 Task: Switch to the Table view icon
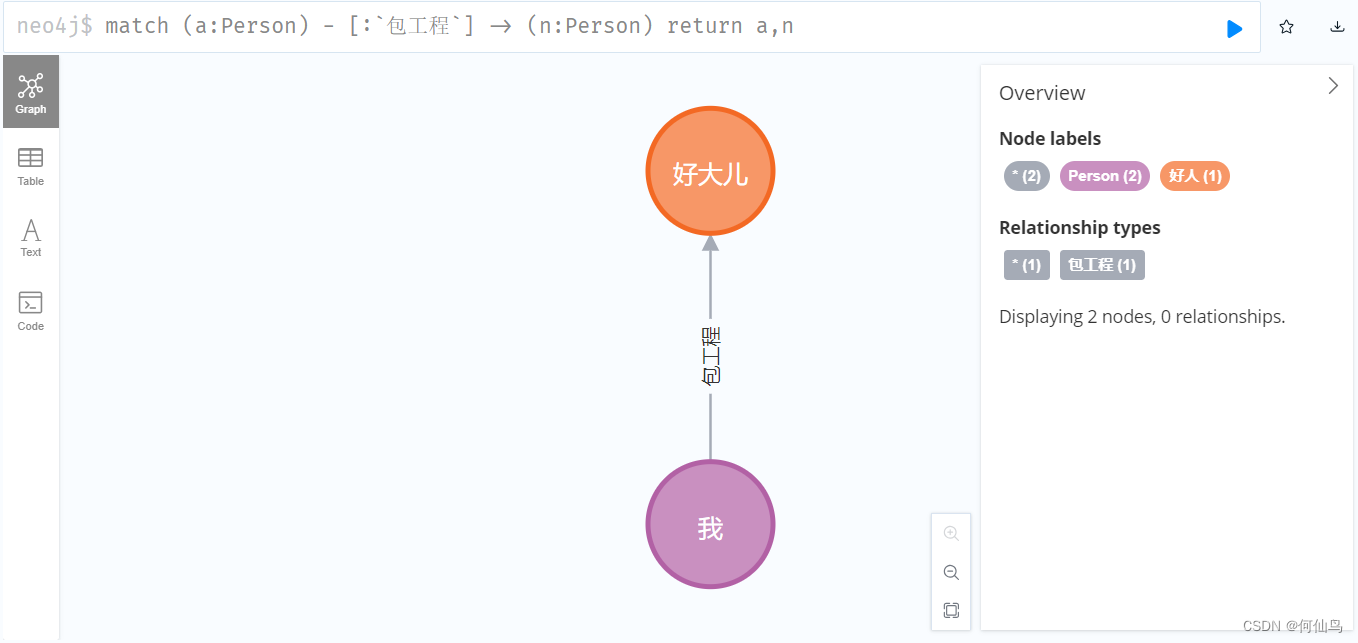tap(30, 163)
